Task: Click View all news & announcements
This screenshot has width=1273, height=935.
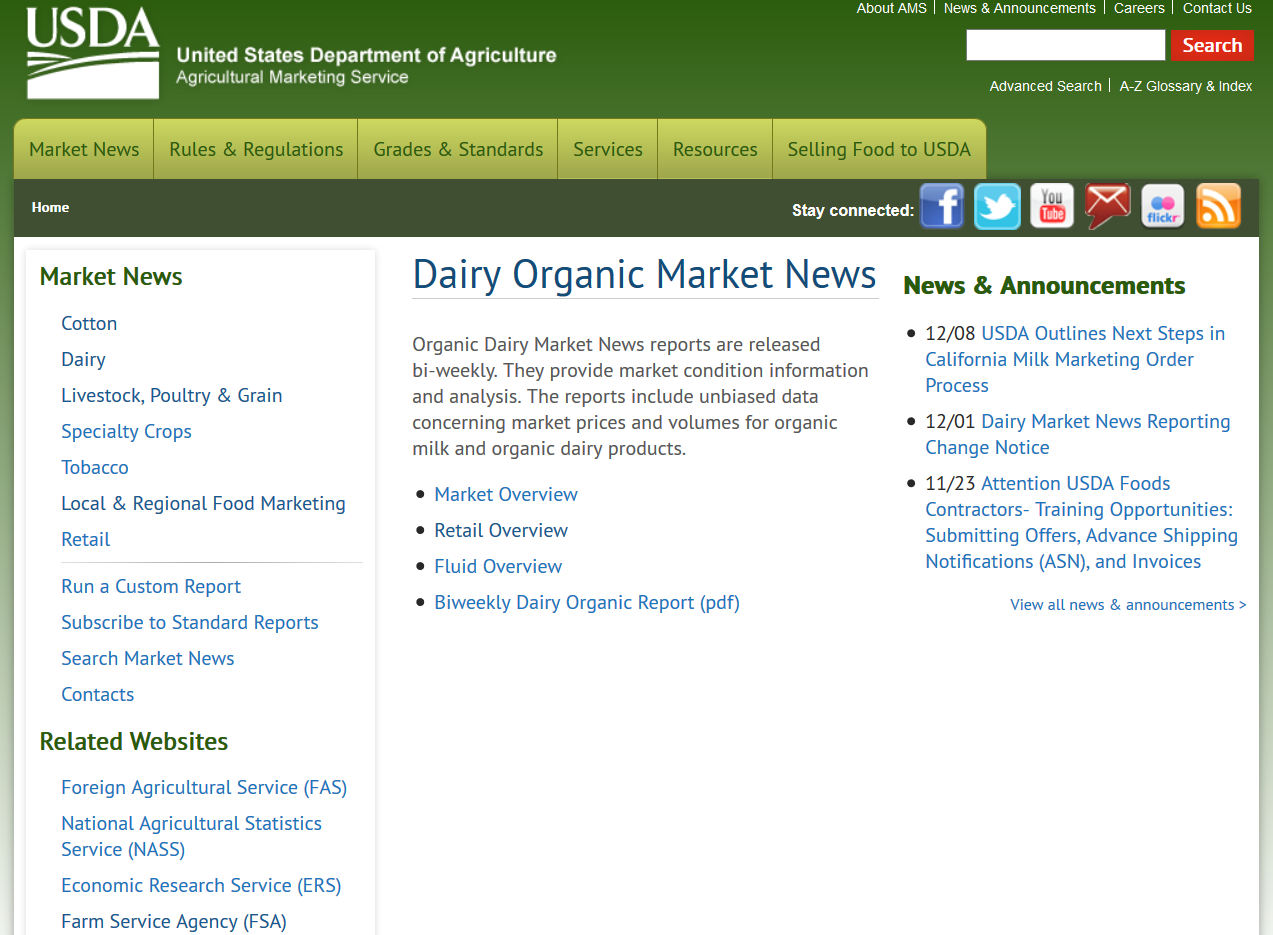Action: 1128,604
